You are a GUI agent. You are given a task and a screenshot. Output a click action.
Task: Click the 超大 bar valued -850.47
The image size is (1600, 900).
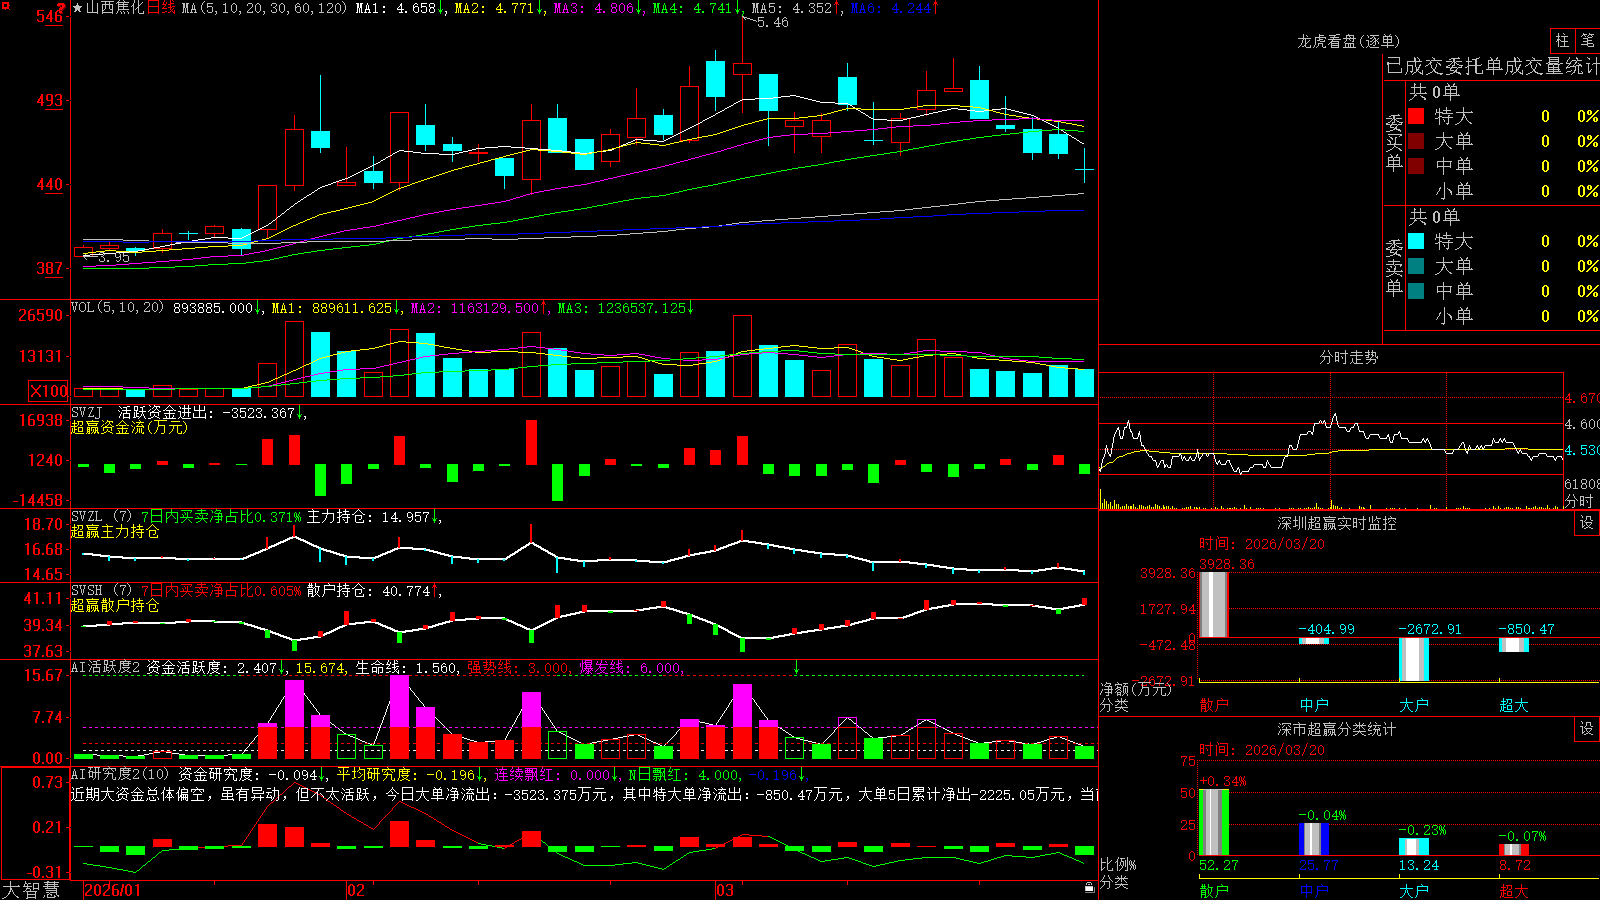click(x=1513, y=645)
